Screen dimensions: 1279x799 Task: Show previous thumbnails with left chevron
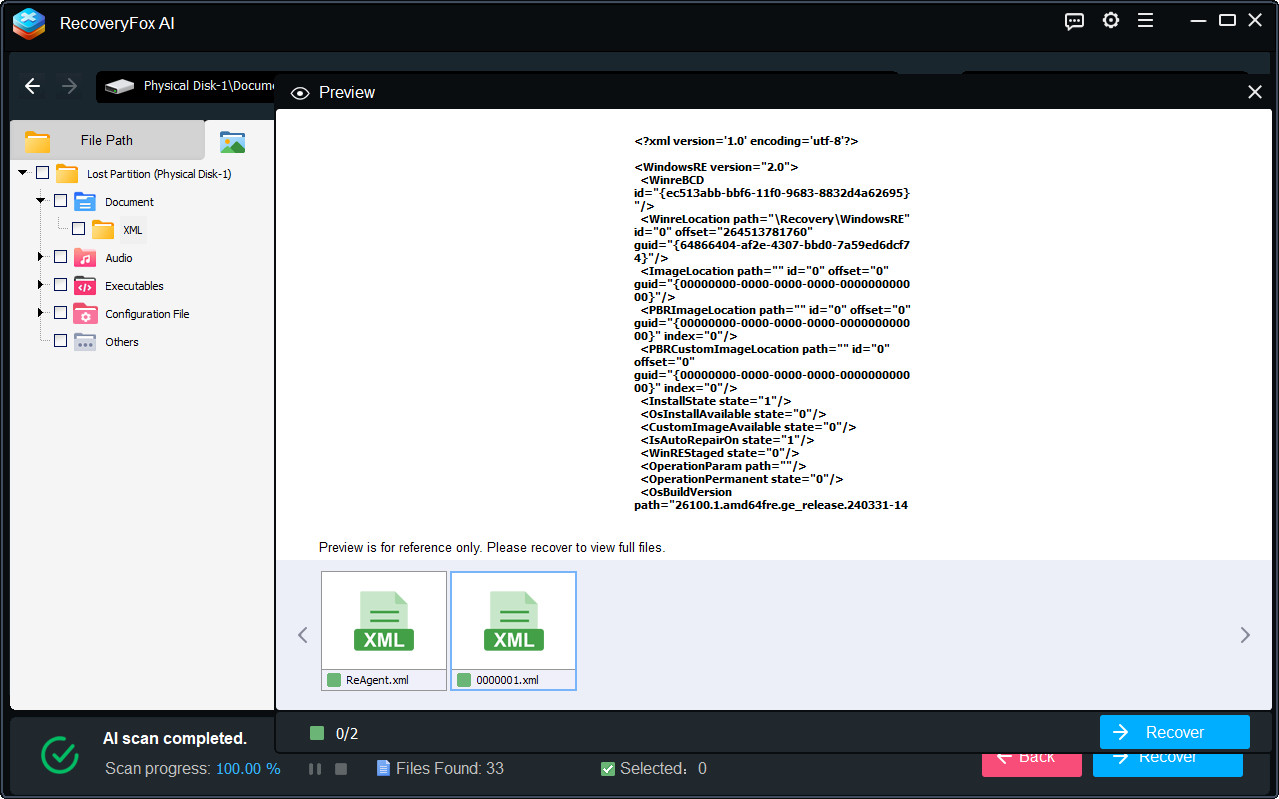[302, 634]
